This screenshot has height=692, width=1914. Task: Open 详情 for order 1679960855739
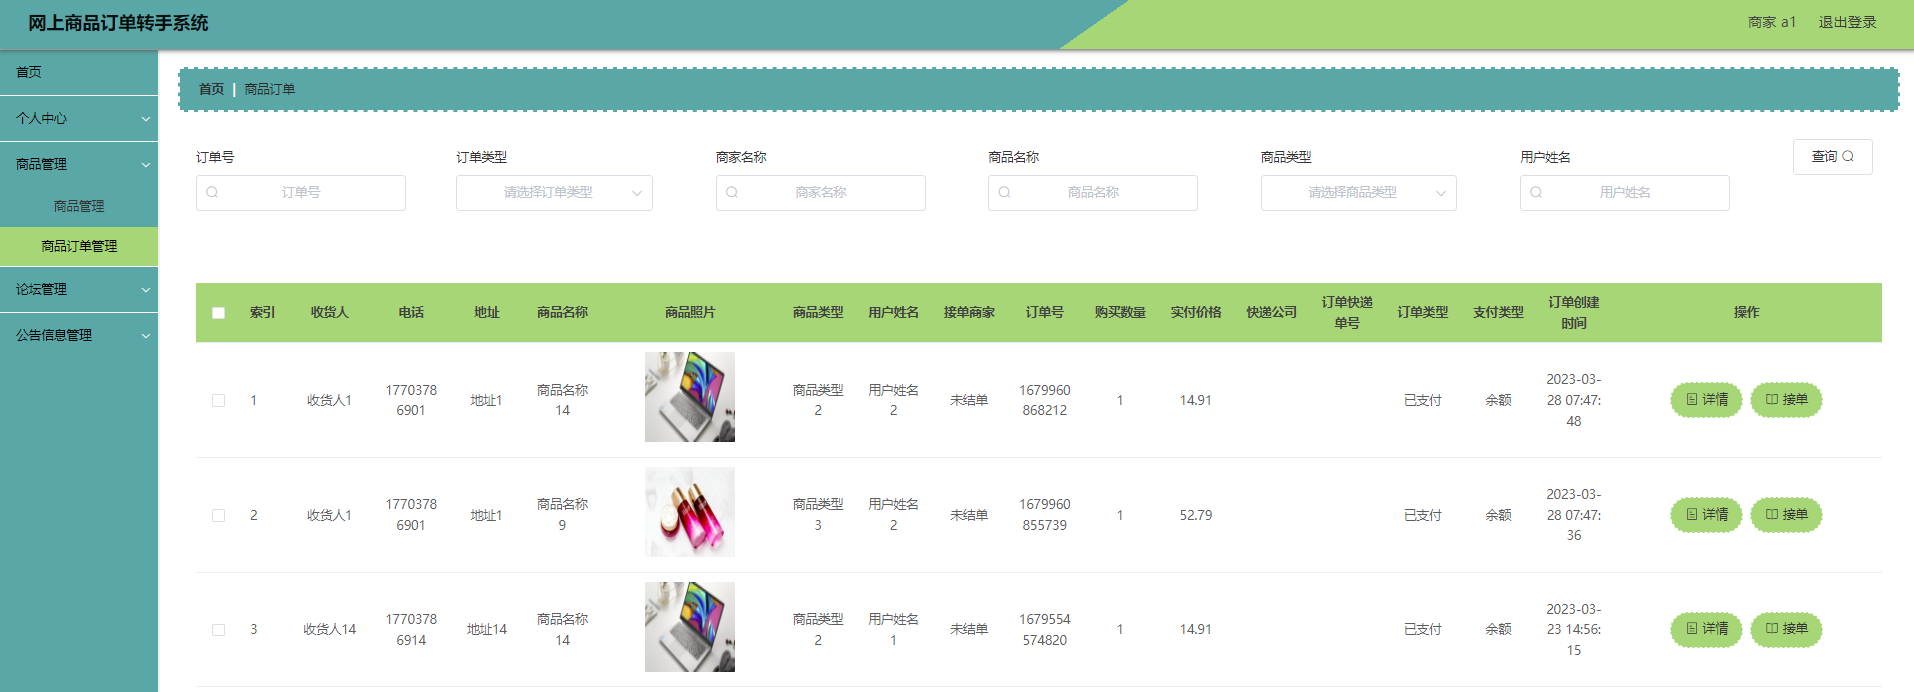(1706, 515)
